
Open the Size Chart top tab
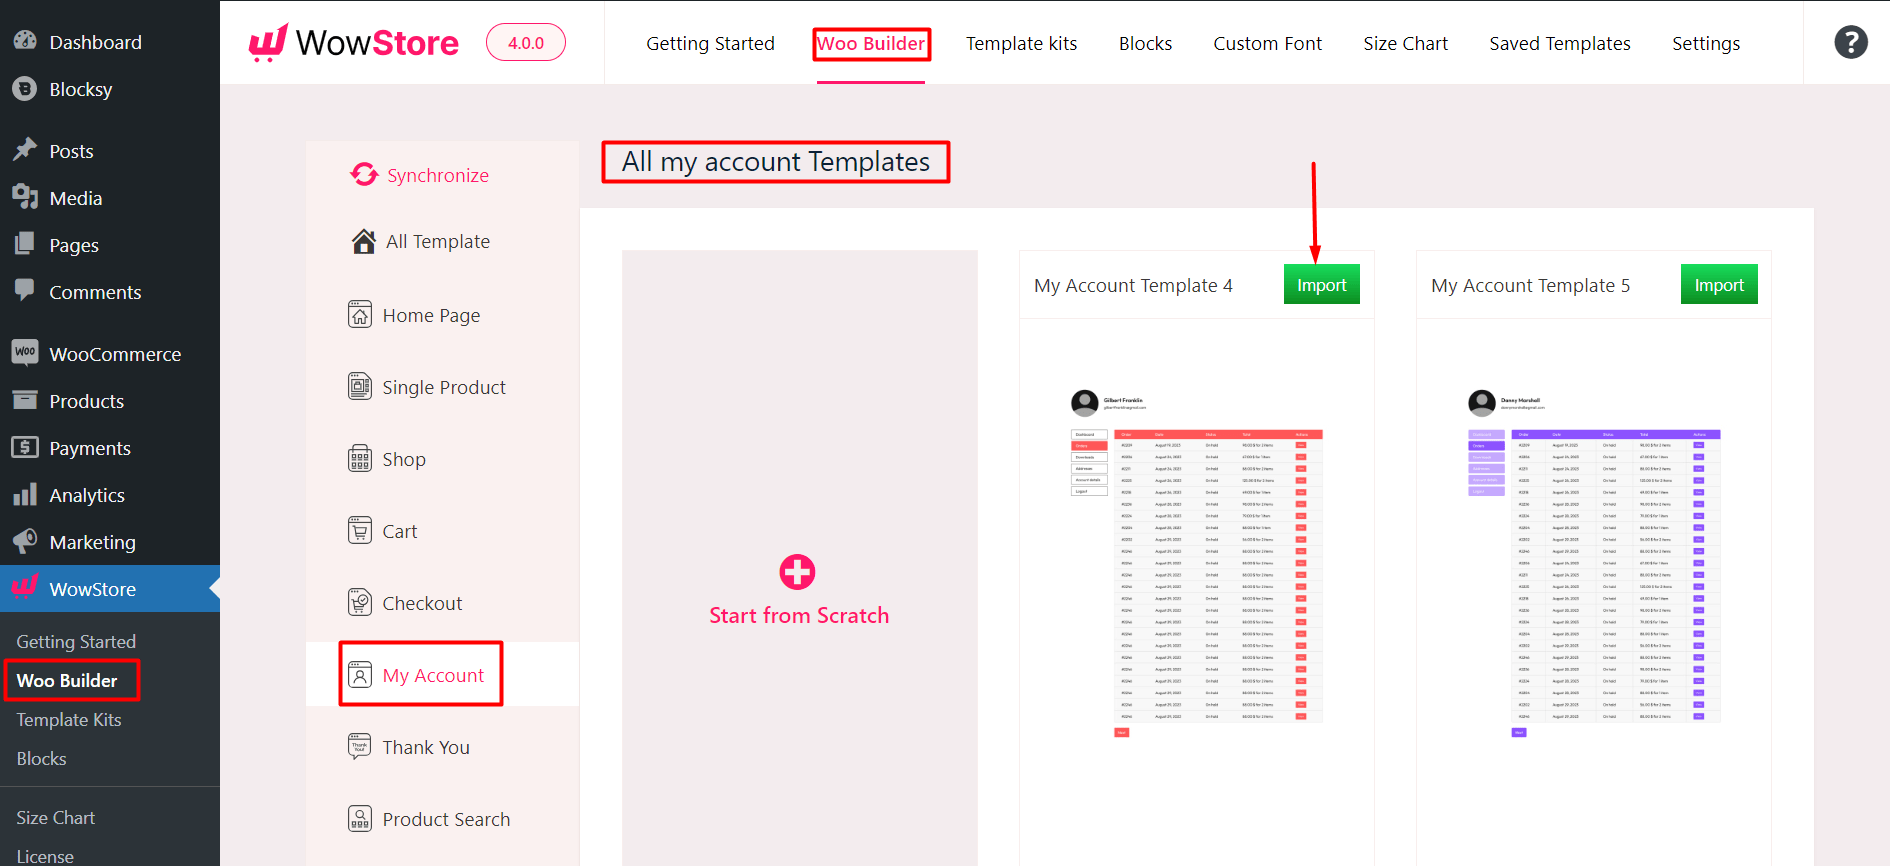click(1405, 43)
